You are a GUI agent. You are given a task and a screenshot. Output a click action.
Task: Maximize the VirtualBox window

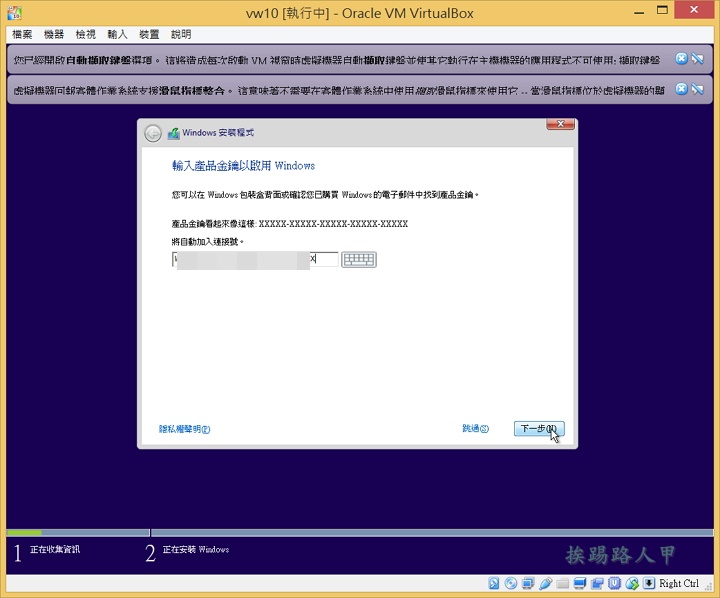662,11
